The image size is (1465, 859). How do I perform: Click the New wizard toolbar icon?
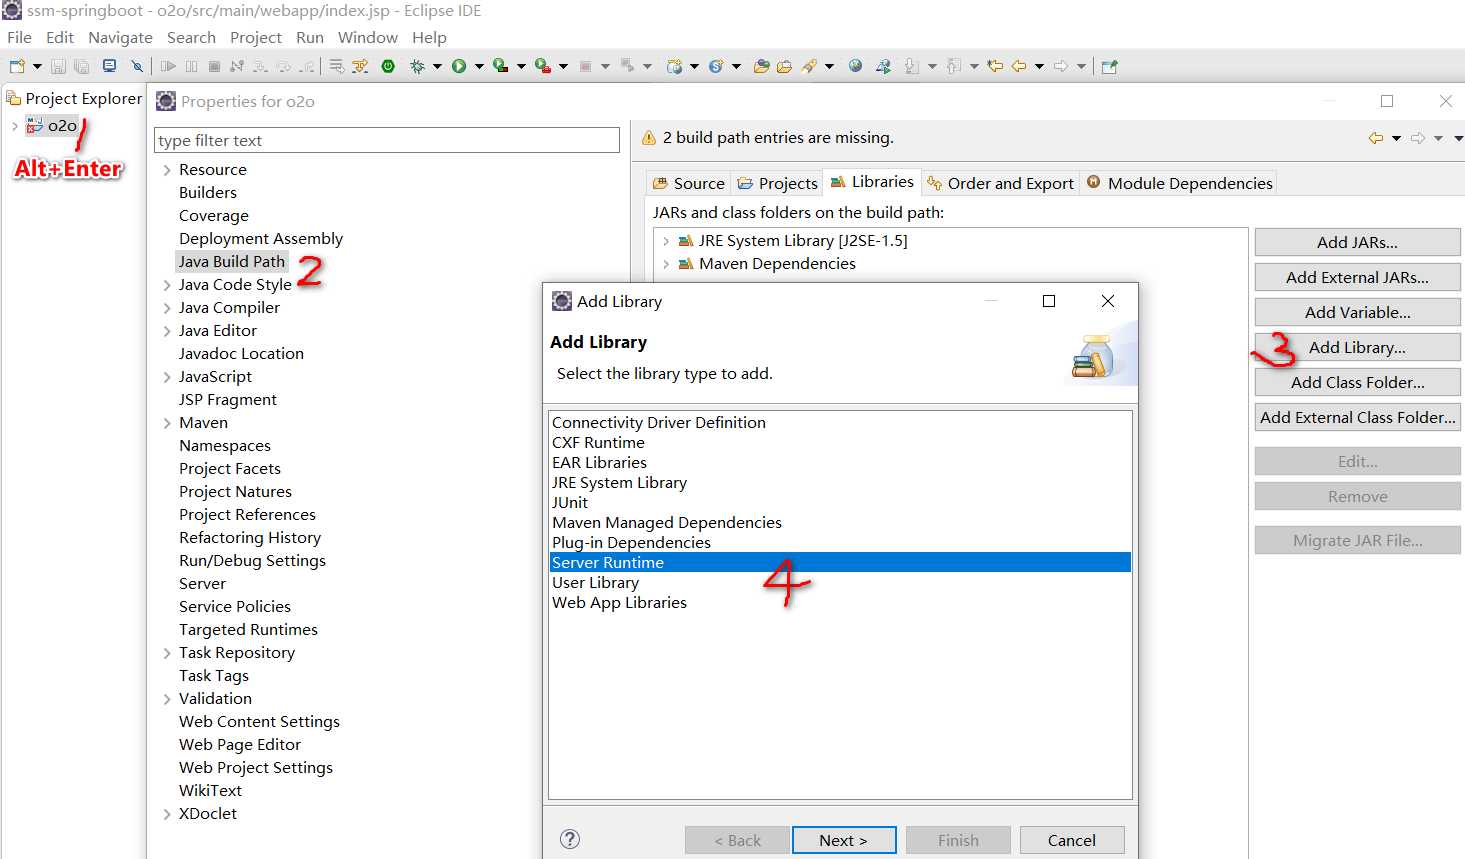pyautogui.click(x=17, y=66)
